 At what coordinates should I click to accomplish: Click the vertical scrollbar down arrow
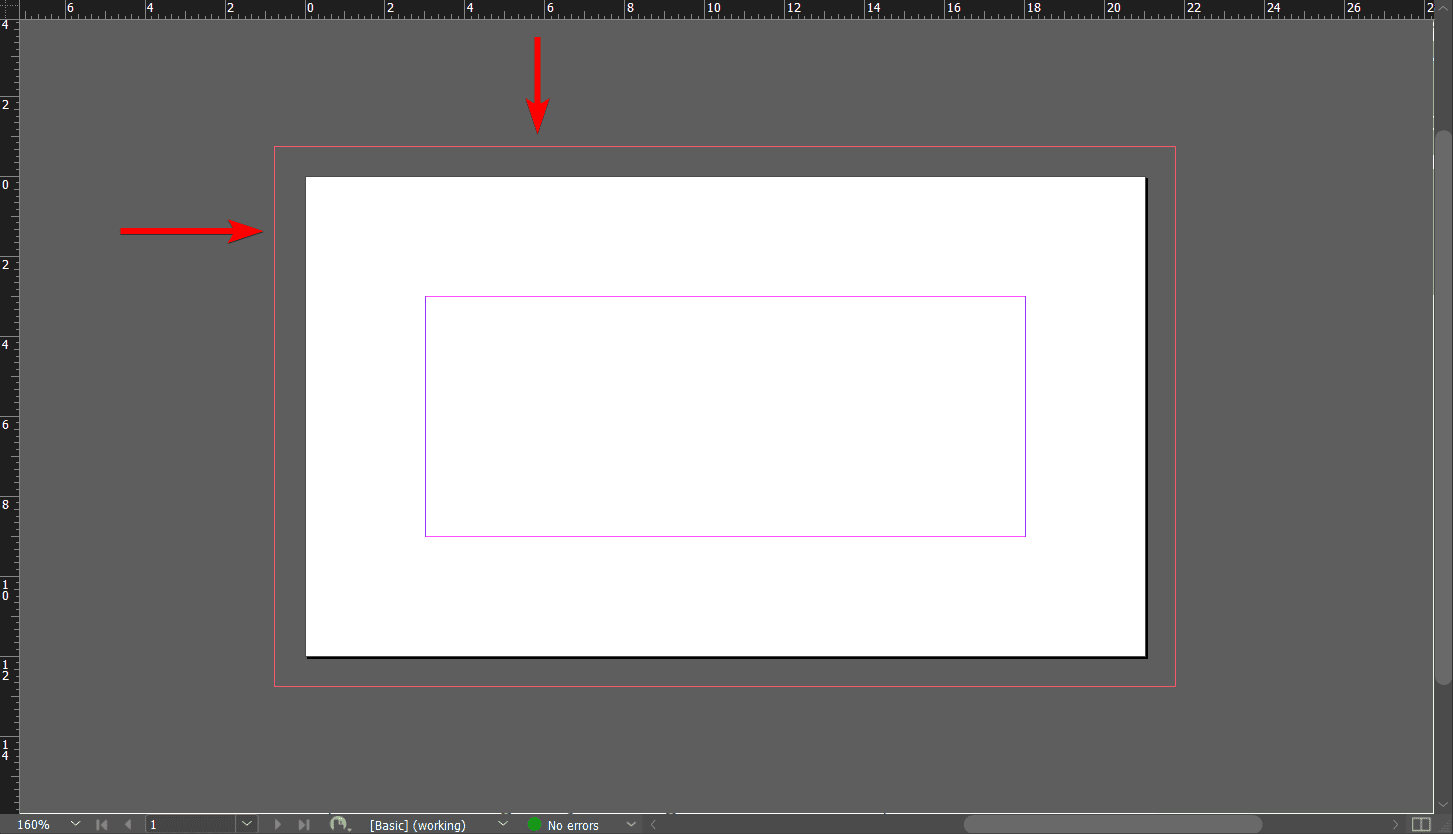(1443, 805)
